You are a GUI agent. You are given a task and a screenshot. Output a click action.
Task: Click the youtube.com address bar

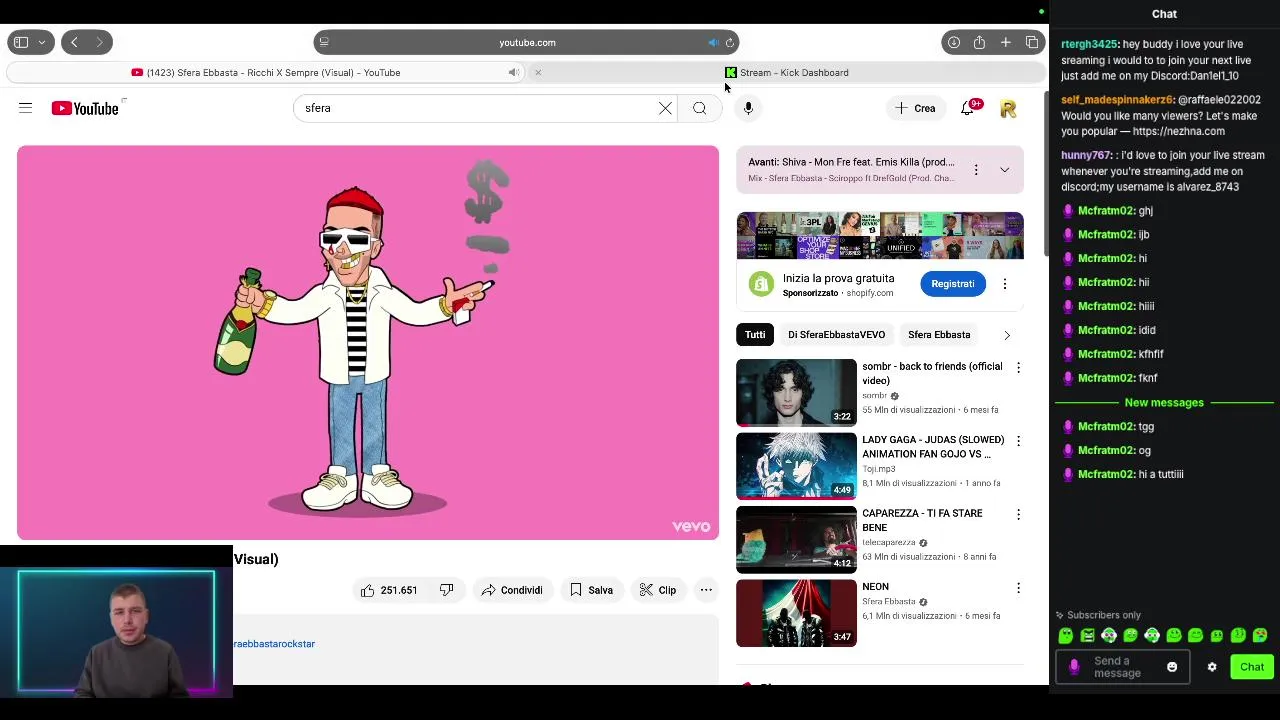click(x=527, y=42)
